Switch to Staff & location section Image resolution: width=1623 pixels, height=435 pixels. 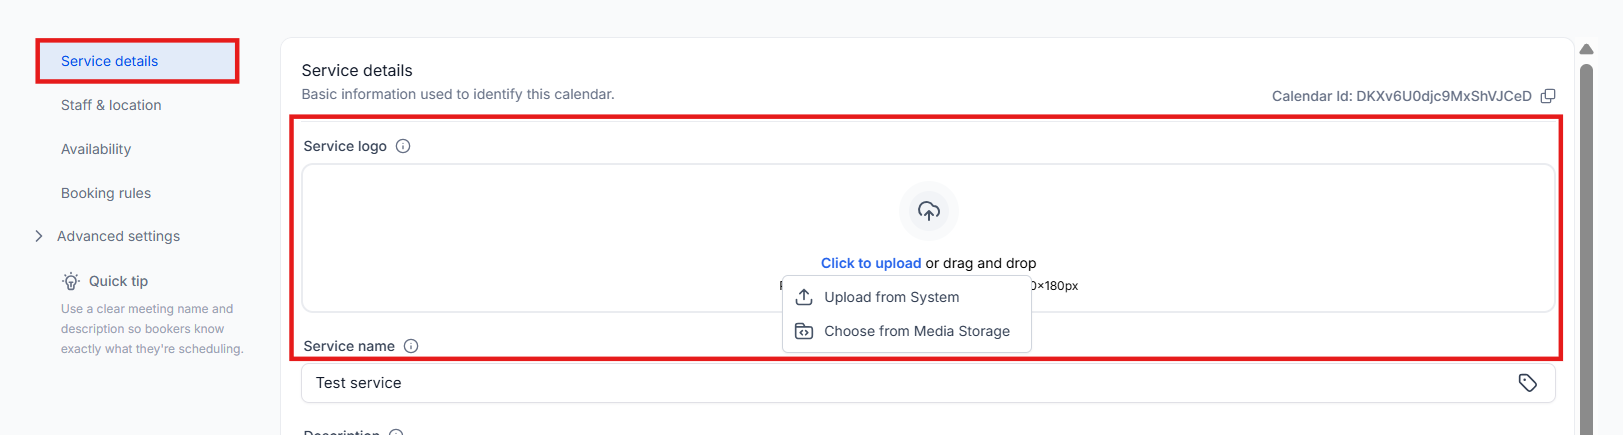coord(111,105)
